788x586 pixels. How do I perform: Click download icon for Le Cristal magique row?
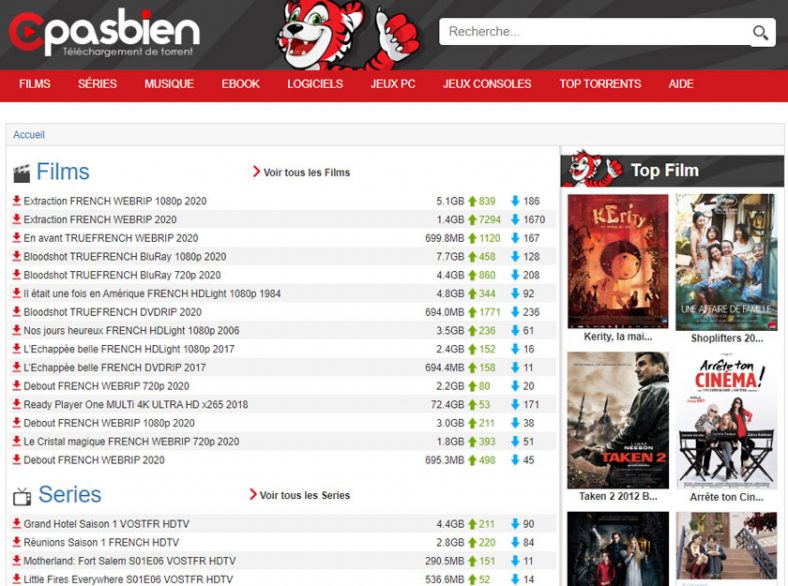click(17, 441)
